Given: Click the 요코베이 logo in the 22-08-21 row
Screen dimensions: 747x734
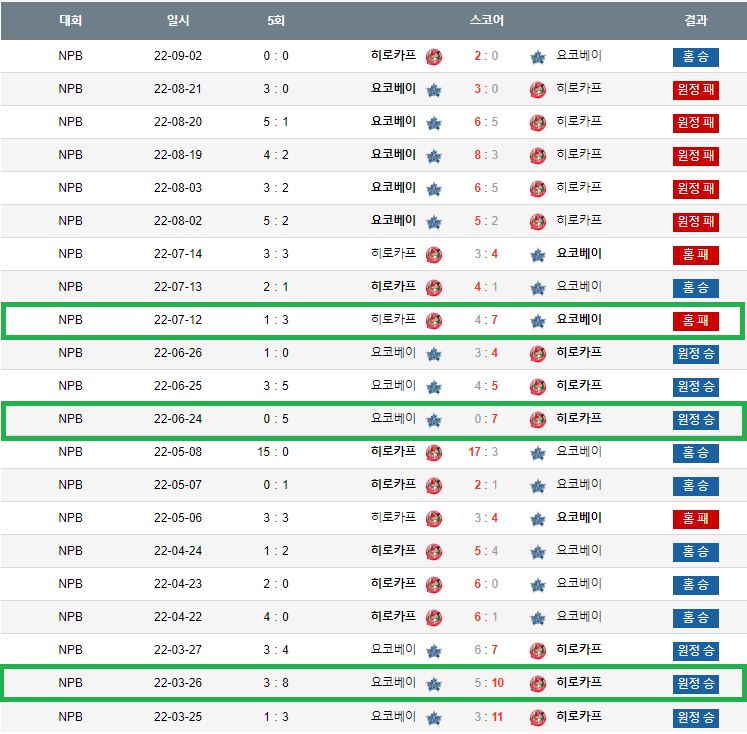Looking at the screenshot, I should [x=433, y=90].
